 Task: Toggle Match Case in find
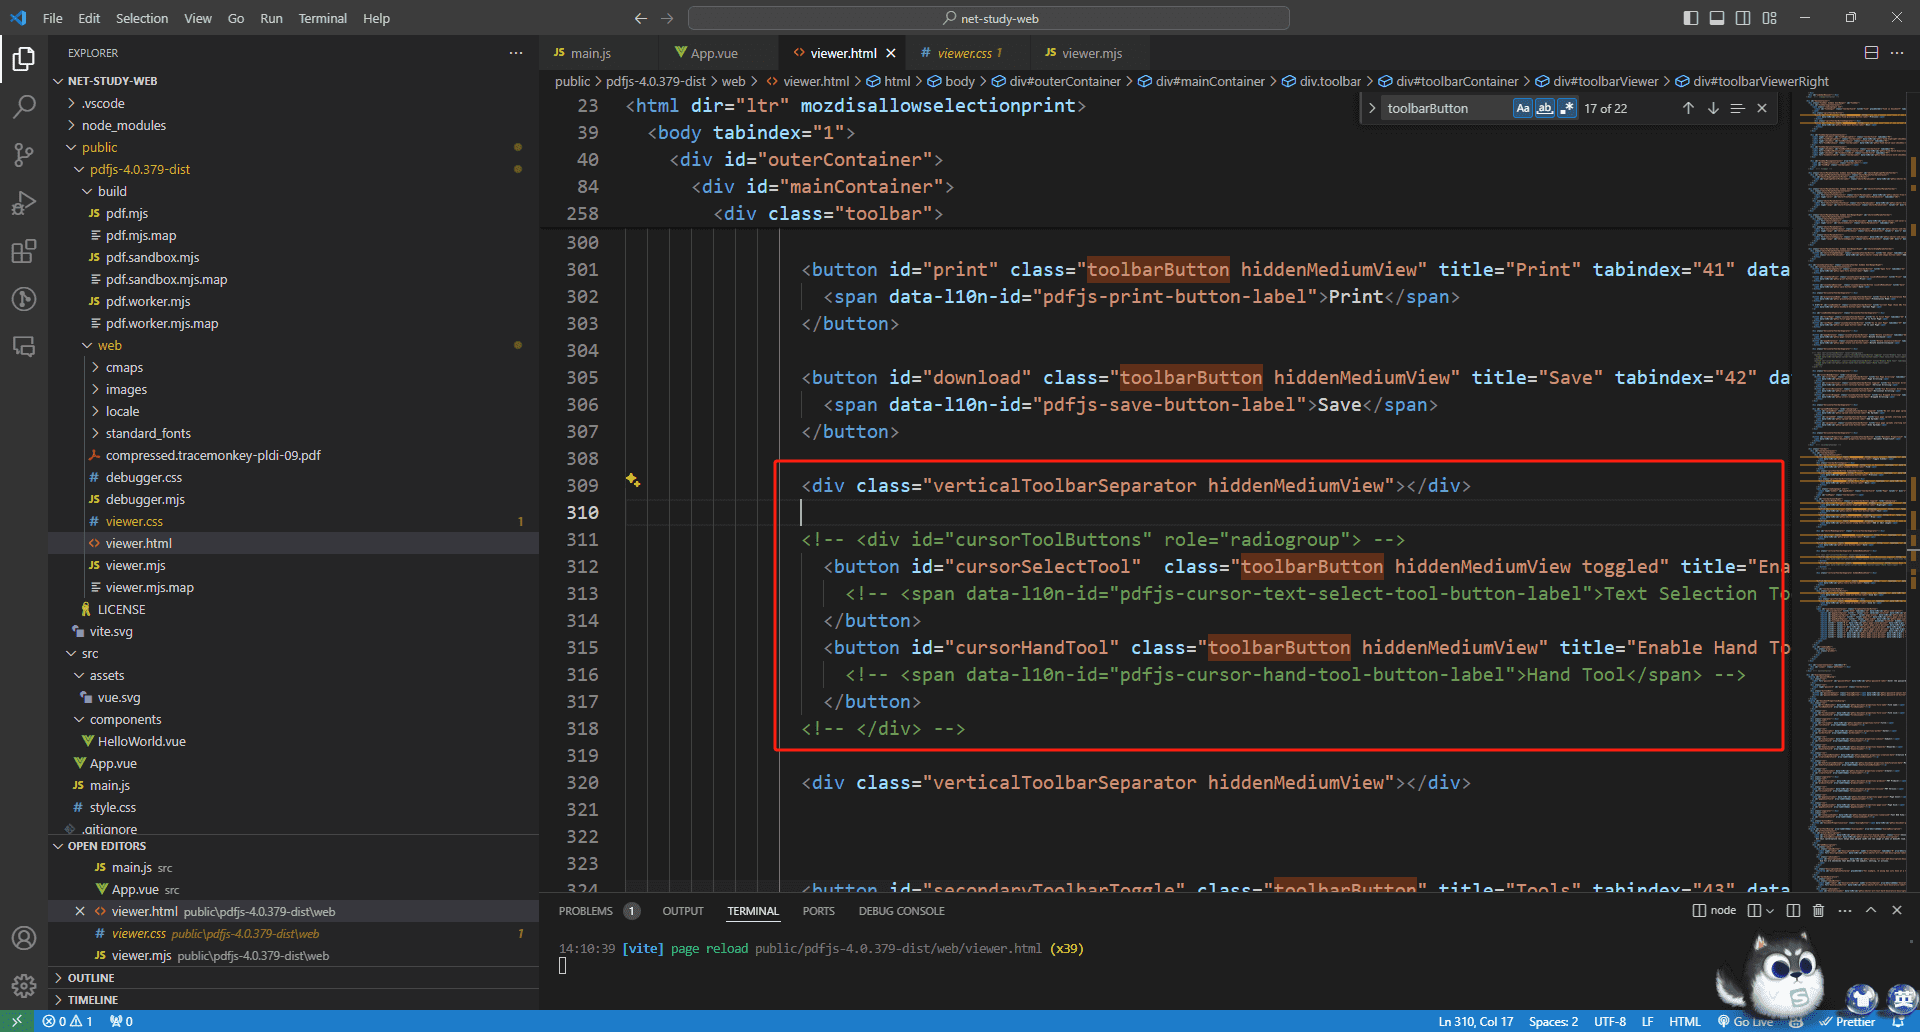coord(1523,108)
